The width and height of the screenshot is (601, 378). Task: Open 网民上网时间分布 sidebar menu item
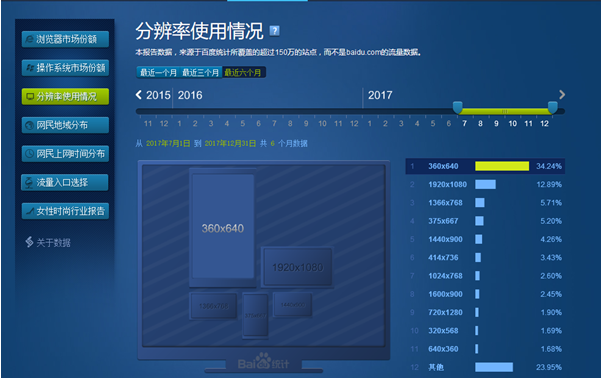(65, 154)
